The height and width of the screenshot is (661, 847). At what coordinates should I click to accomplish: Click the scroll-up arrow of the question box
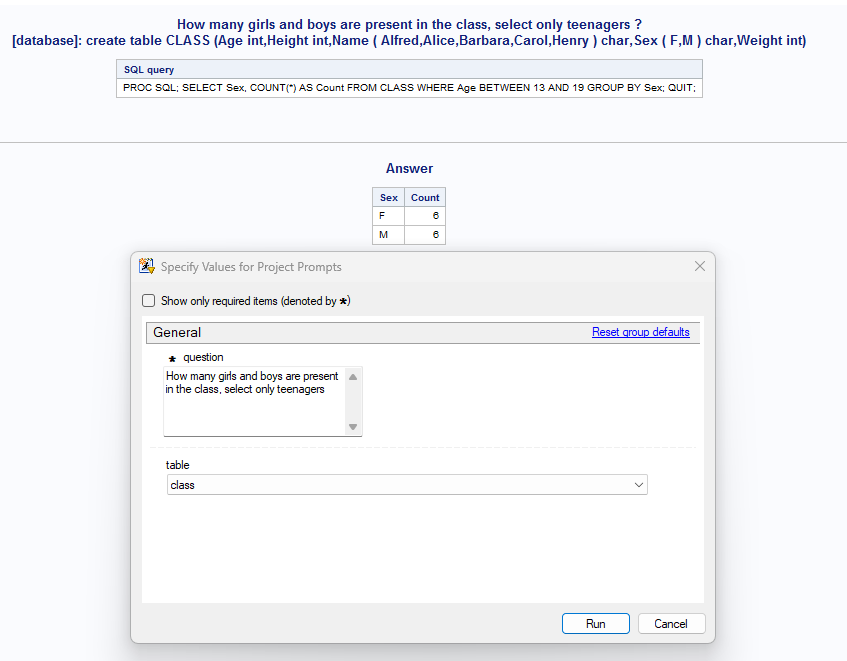tap(353, 377)
